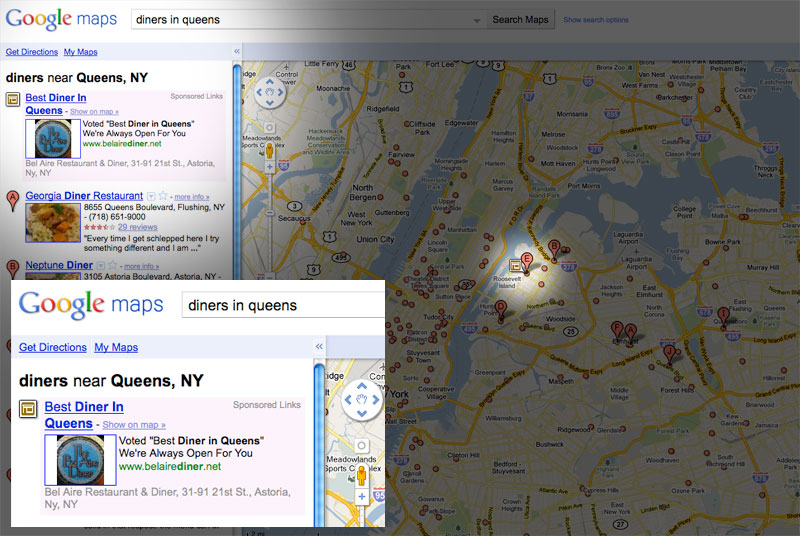
Task: Open Get Directions in the top page
Action: (32, 52)
